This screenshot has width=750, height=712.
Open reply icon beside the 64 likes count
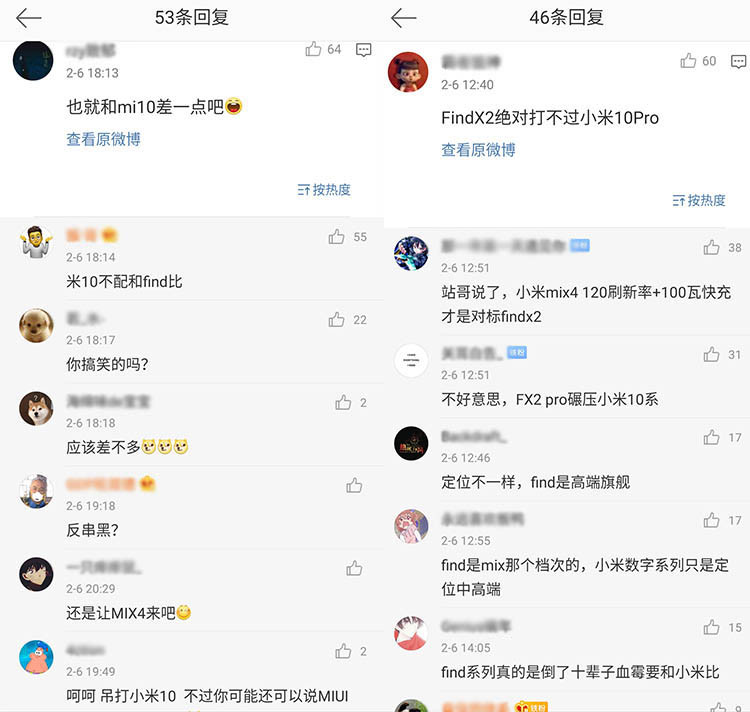click(x=364, y=49)
